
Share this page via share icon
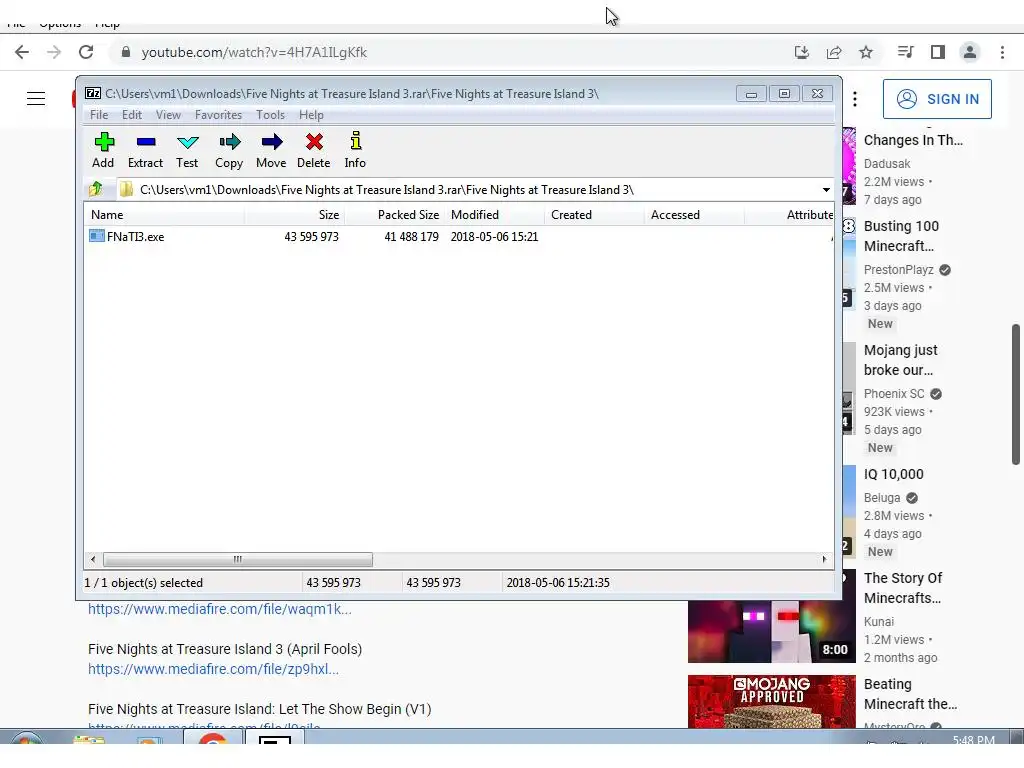(x=834, y=52)
